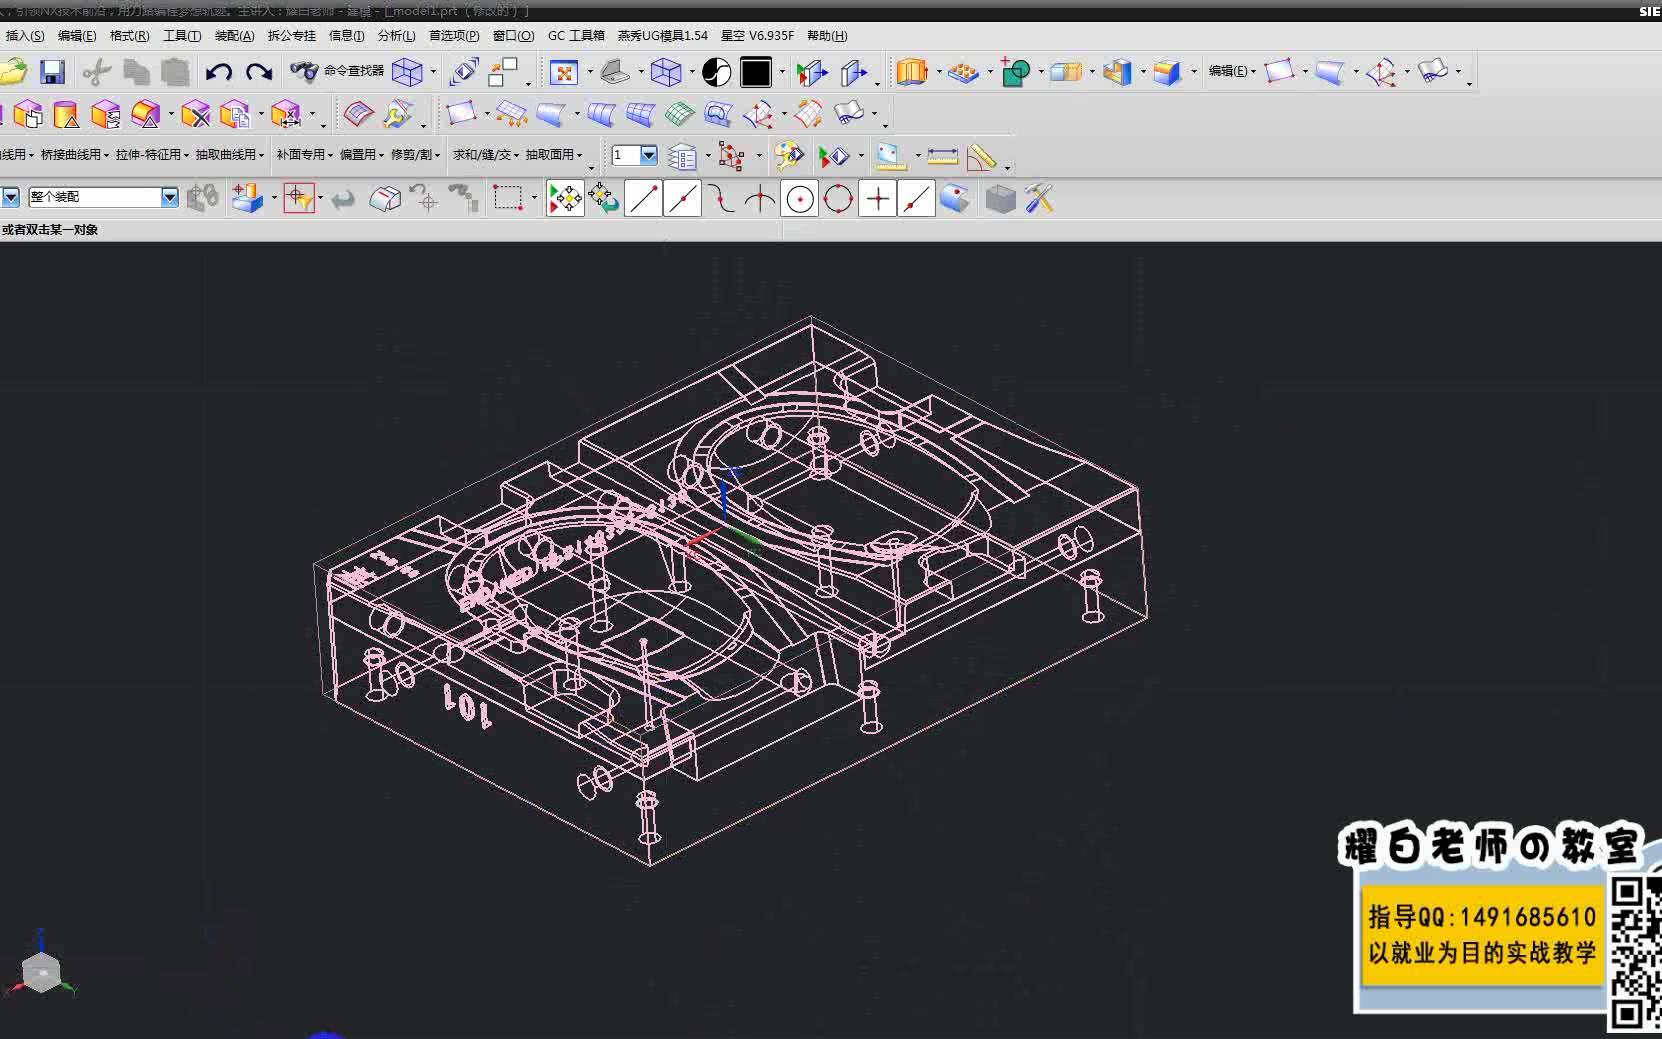Viewport: 1662px width, 1039px height.
Task: Toggle Quadrant Point snap
Action: (x=838, y=199)
